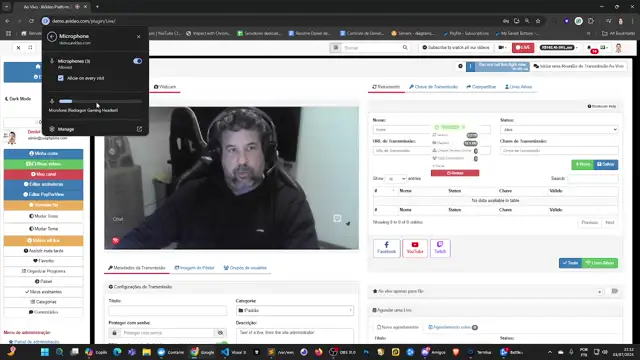Restream to Facebook
640x360 pixels.
coord(387,248)
